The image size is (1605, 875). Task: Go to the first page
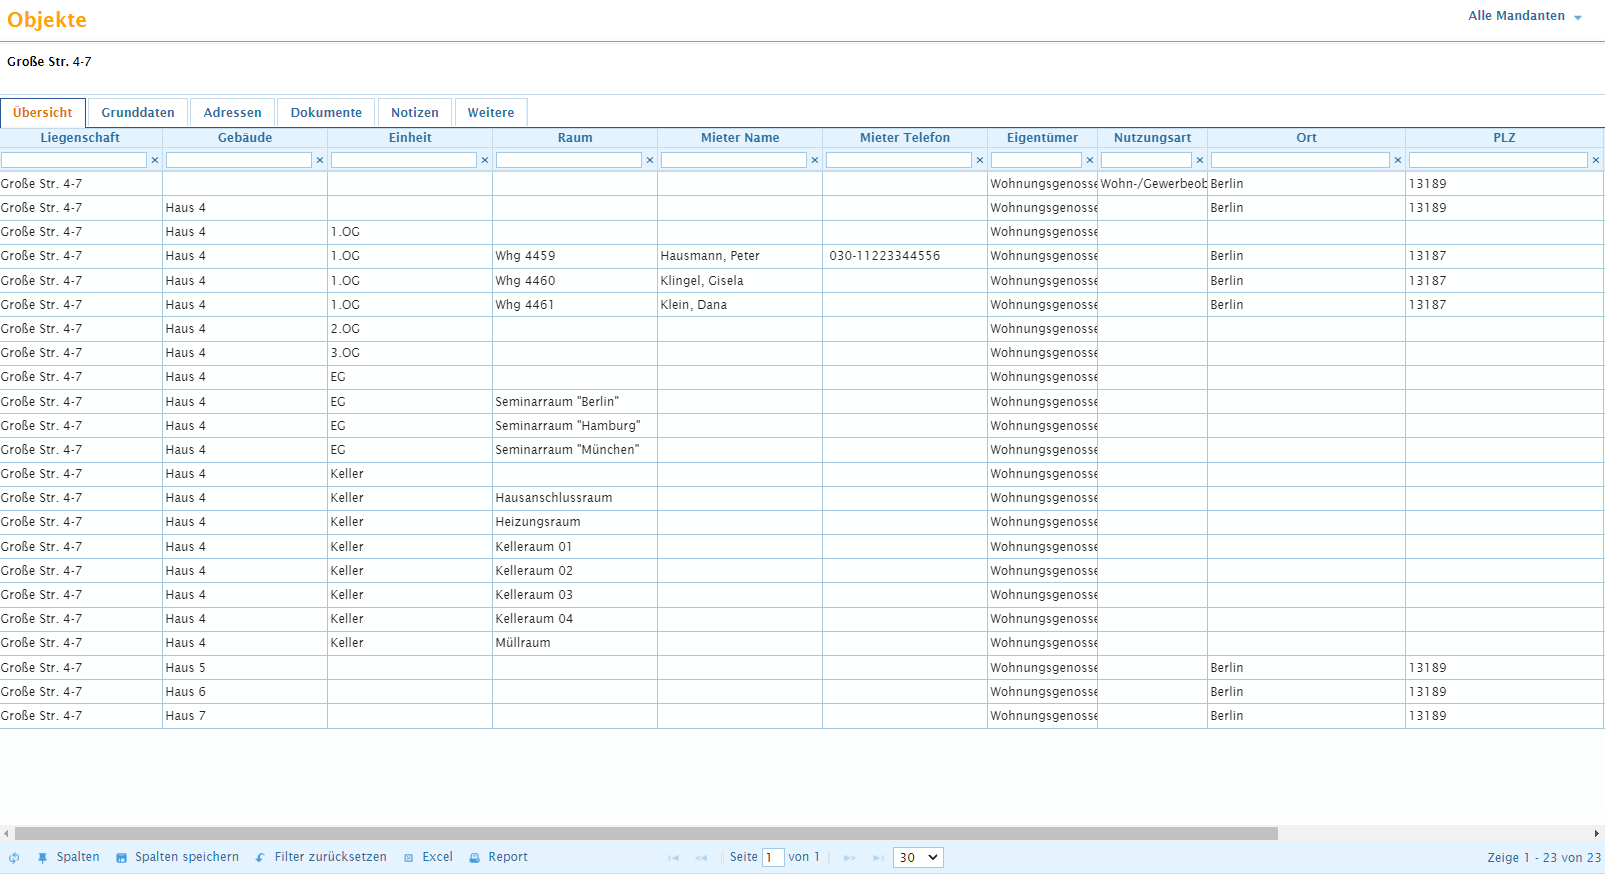point(673,858)
